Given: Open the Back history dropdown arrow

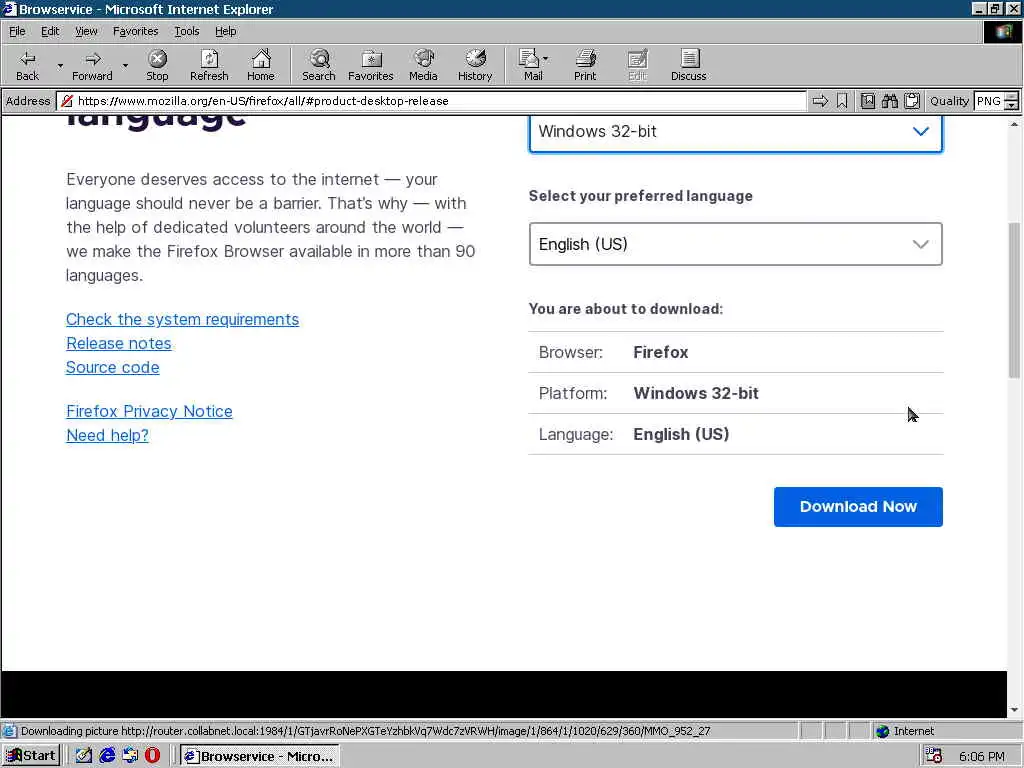Looking at the screenshot, I should (60, 65).
